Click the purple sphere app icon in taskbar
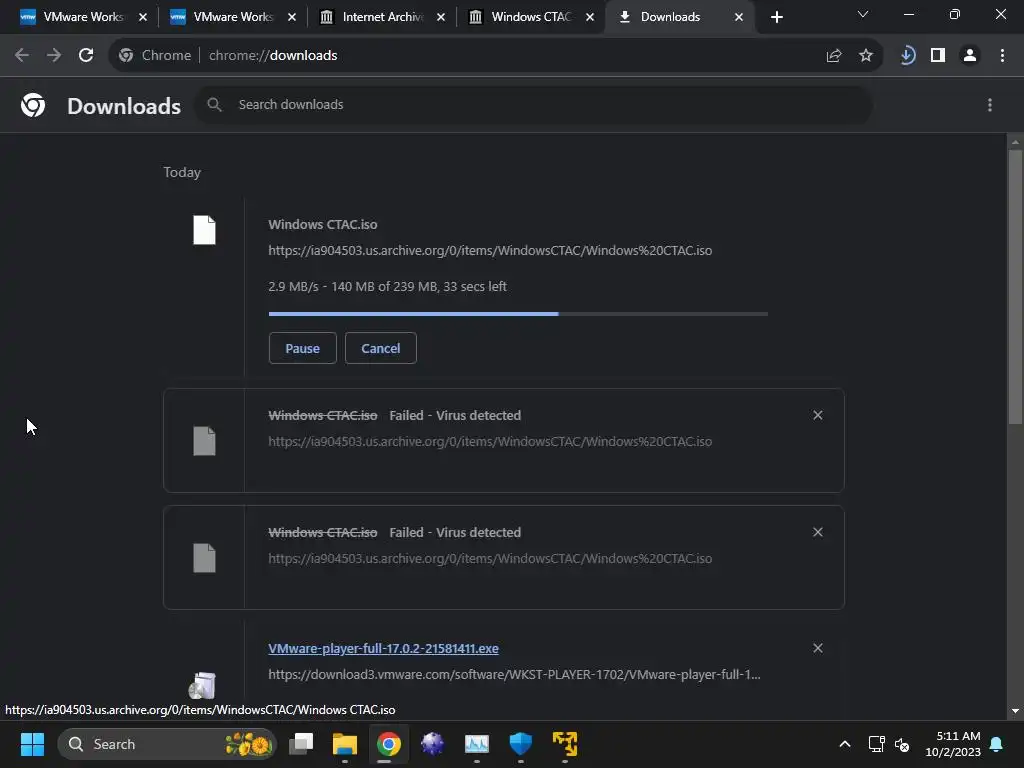The image size is (1024, 768). click(432, 744)
